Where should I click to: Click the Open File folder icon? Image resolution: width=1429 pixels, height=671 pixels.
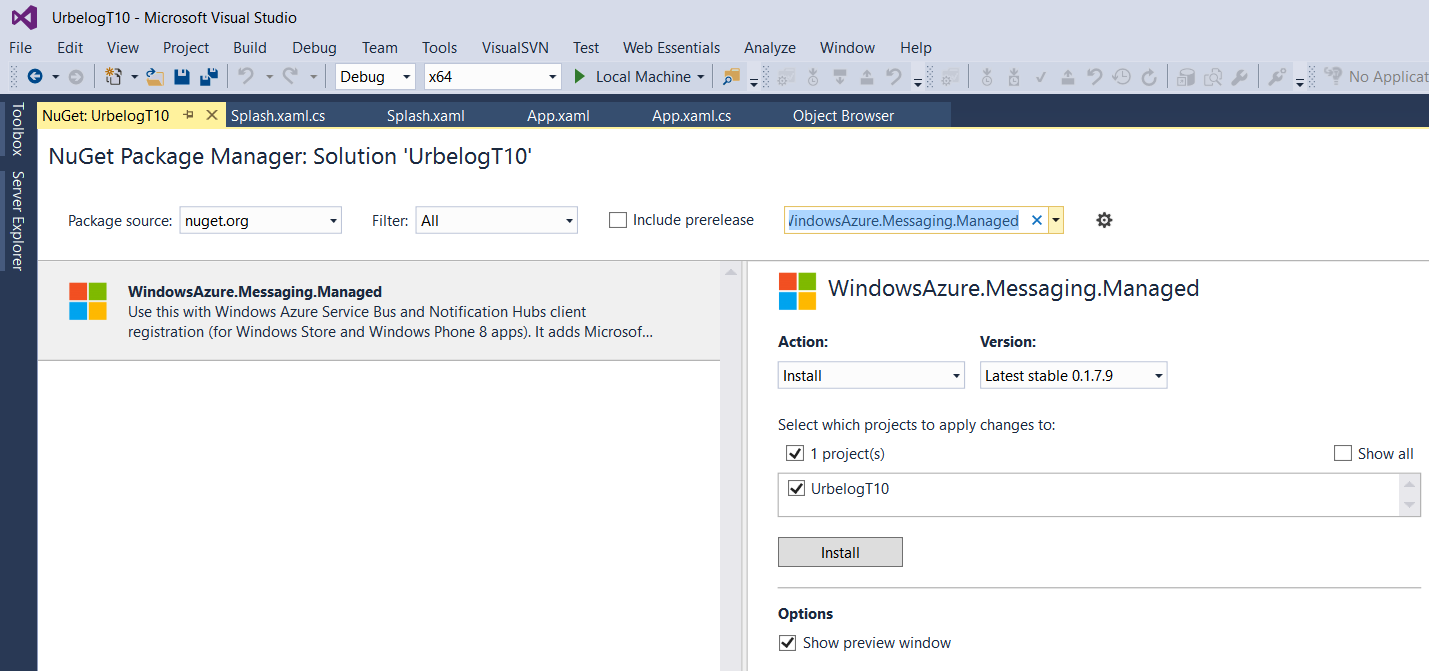point(155,77)
